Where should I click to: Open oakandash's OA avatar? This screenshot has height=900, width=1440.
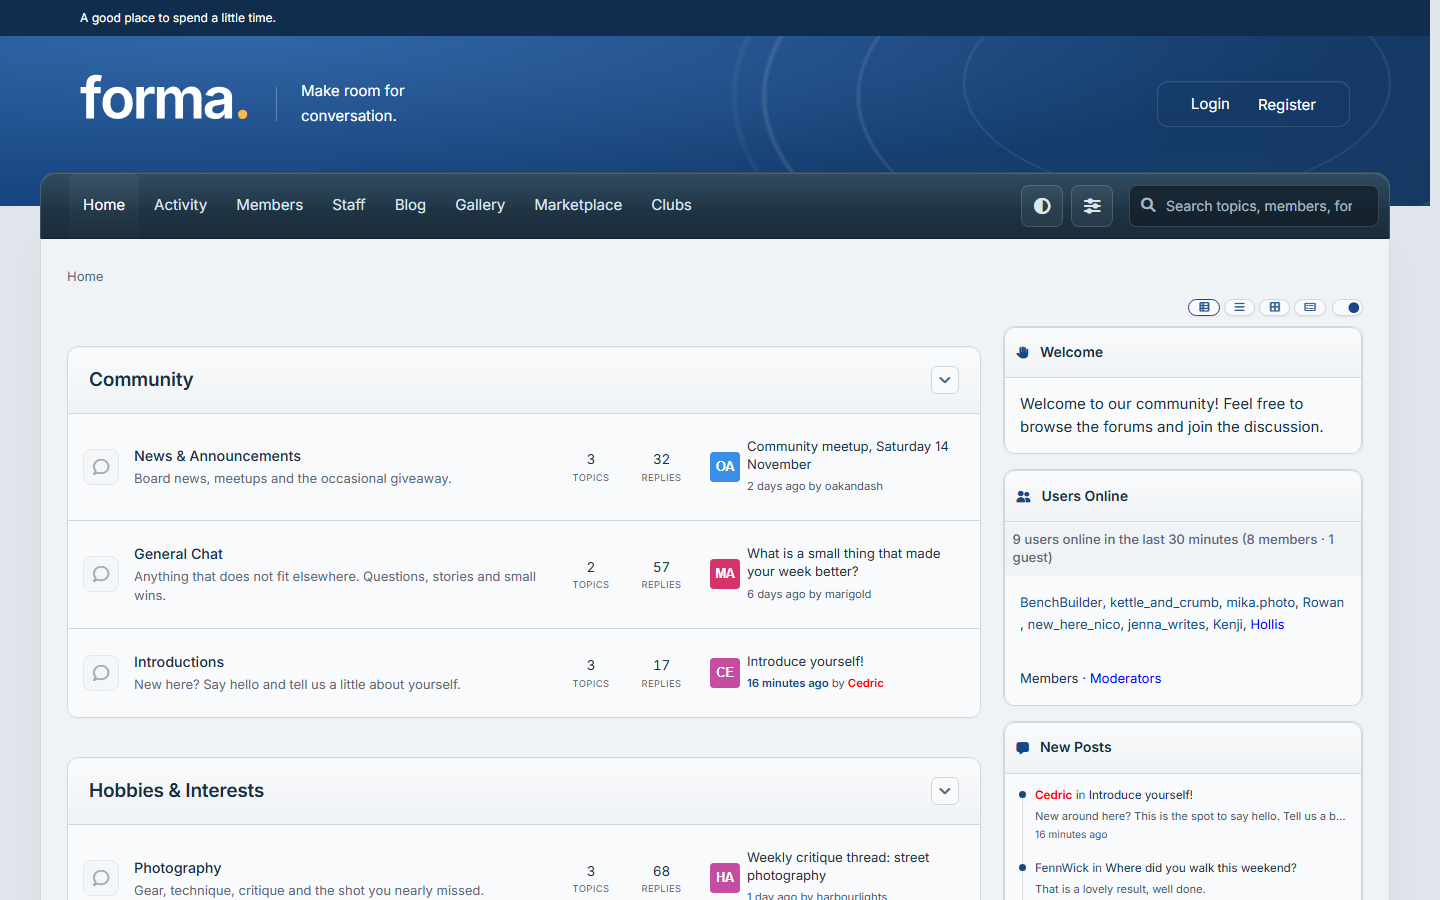pos(725,466)
